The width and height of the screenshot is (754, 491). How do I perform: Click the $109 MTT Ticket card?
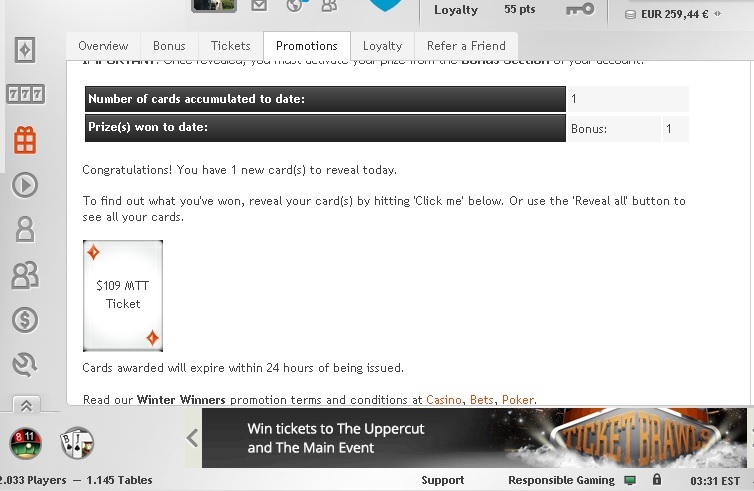(123, 295)
